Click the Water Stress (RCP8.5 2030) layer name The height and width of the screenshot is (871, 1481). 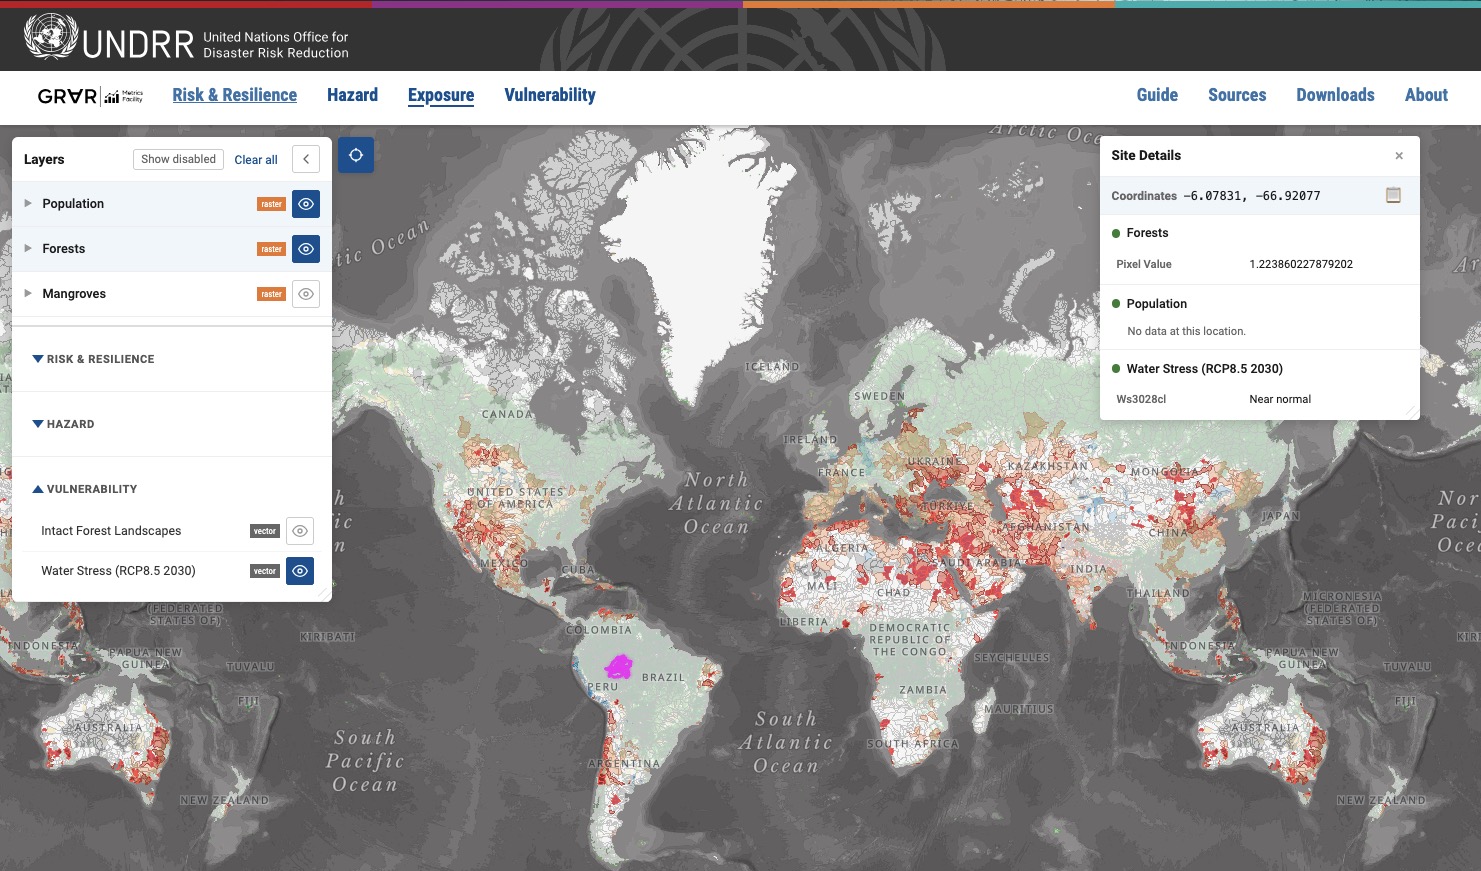coord(118,571)
